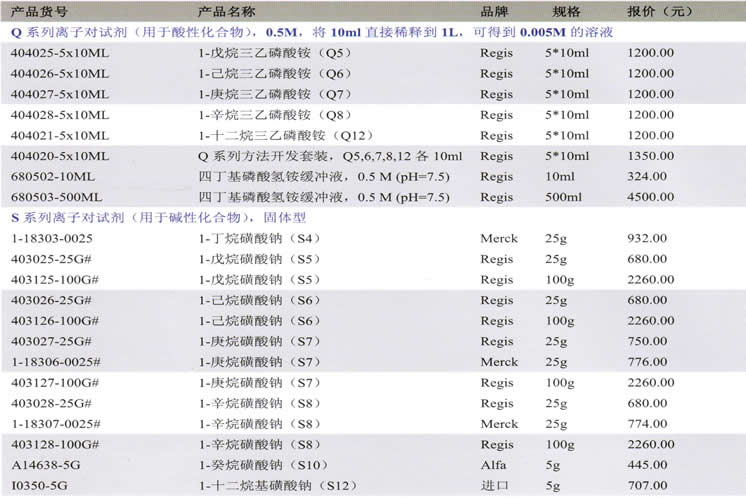
Task: Click product code 1-18307-0025#
Action: tap(58, 424)
